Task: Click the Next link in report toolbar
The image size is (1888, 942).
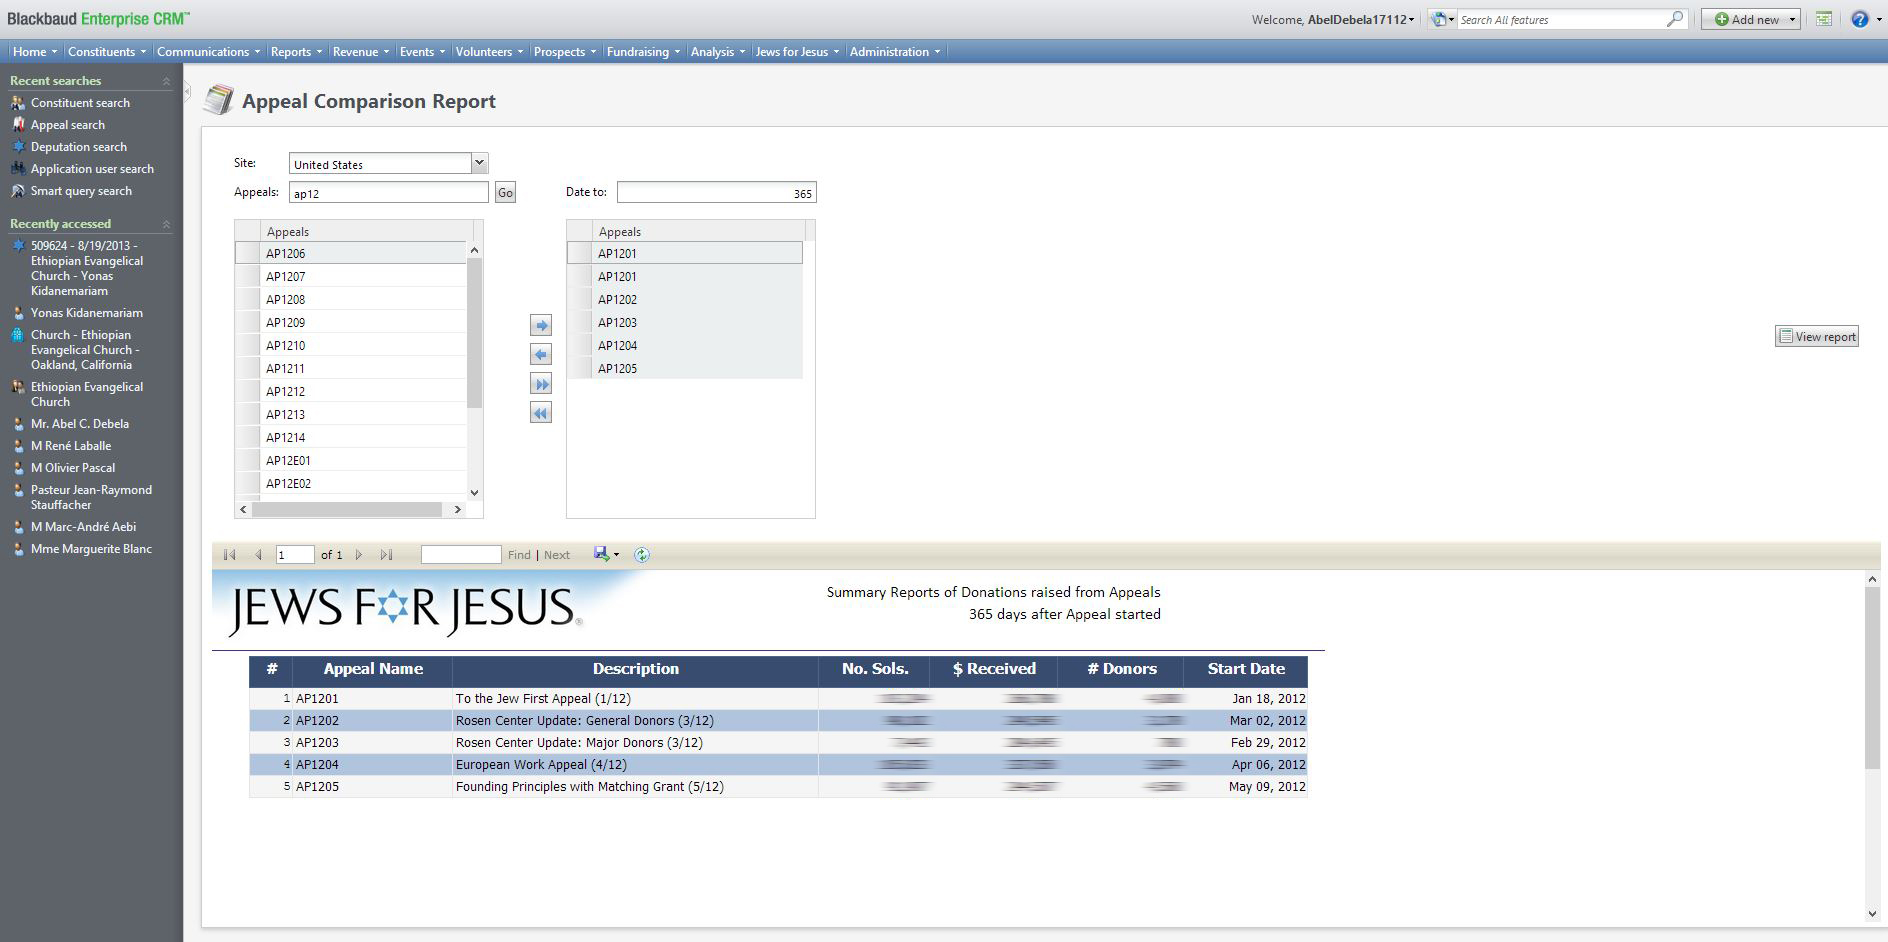Action: pyautogui.click(x=557, y=555)
